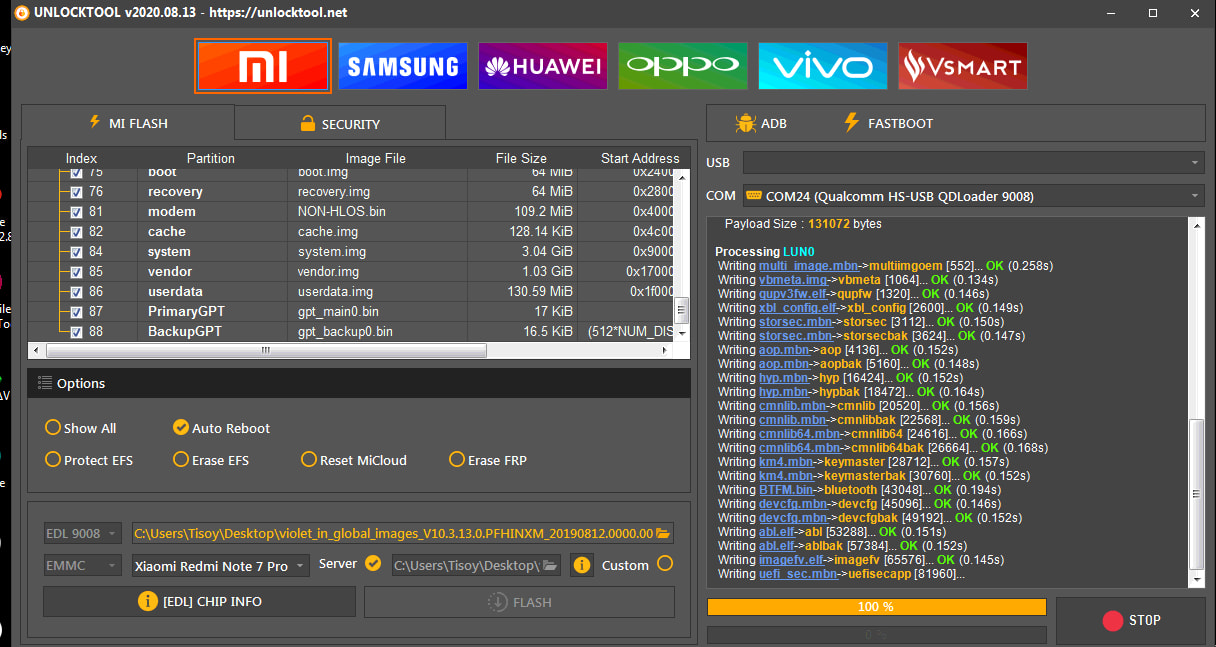The image size is (1216, 647).
Task: Sort by the Partition column header
Action: click(x=211, y=158)
